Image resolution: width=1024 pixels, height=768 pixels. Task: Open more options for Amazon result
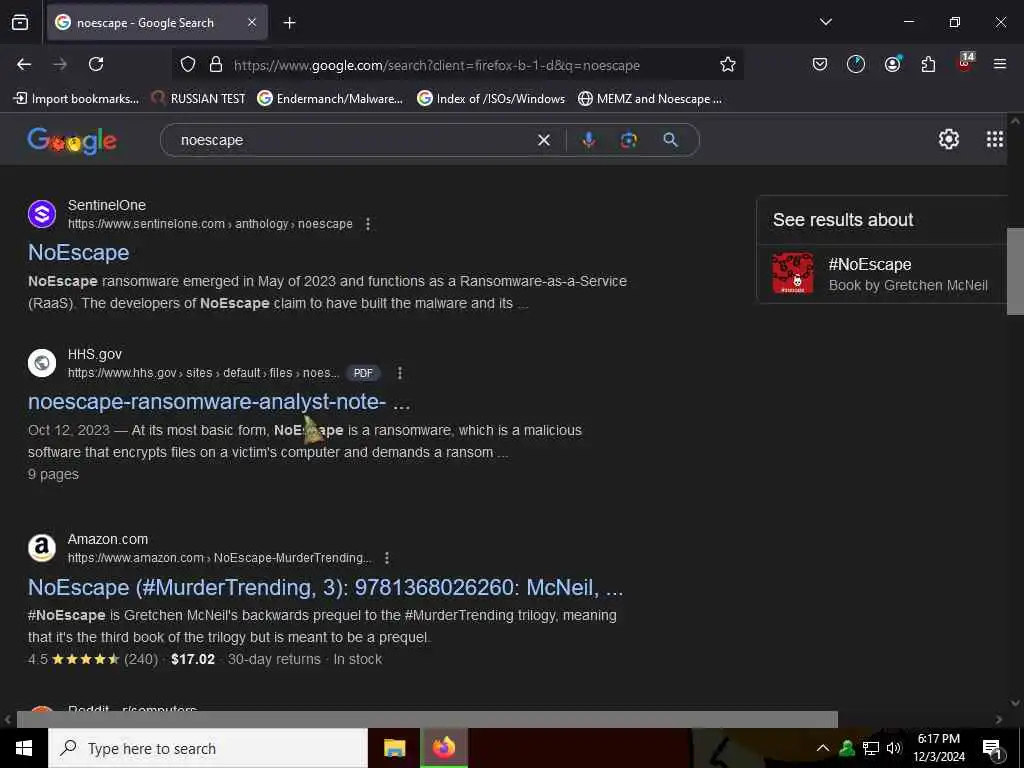(x=387, y=558)
